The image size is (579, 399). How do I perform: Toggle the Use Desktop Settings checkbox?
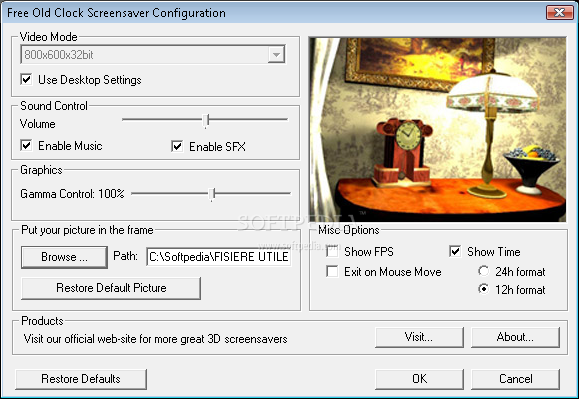pyautogui.click(x=26, y=79)
